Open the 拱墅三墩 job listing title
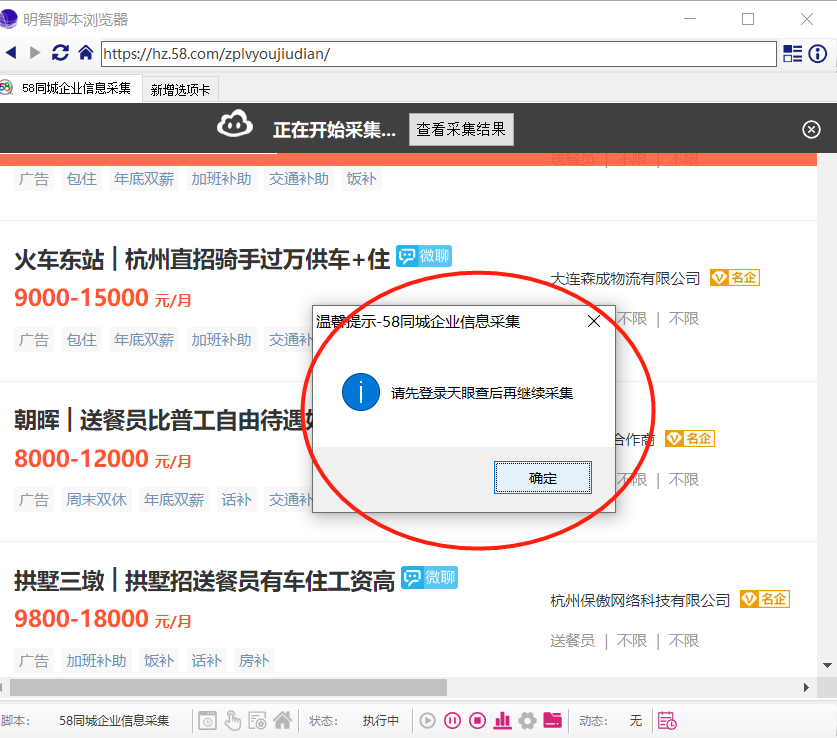The width and height of the screenshot is (837, 738). [x=204, y=581]
